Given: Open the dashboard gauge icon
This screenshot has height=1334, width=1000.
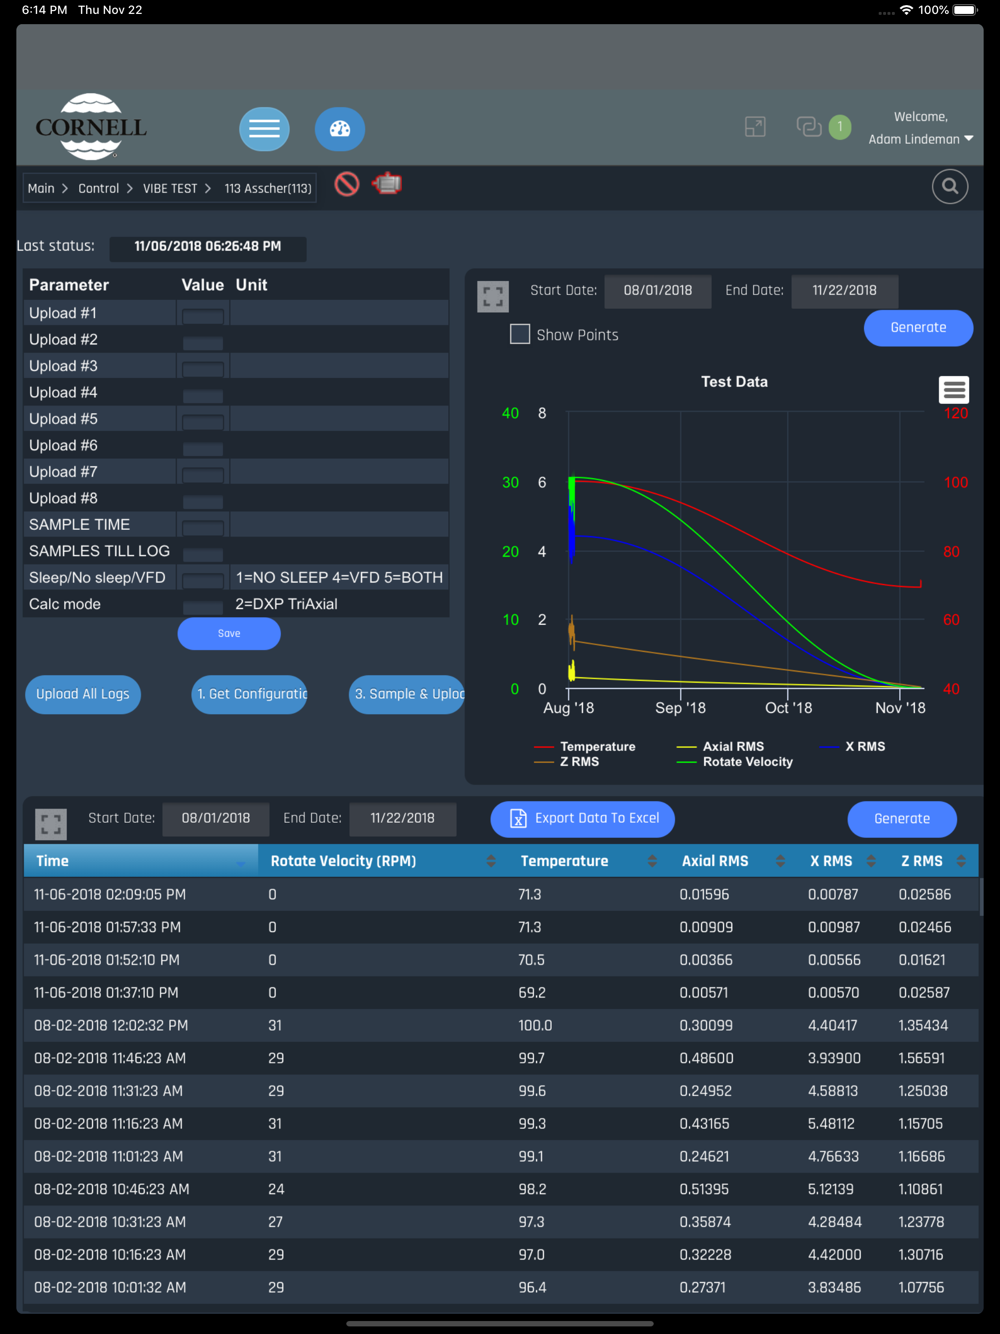Looking at the screenshot, I should (340, 129).
